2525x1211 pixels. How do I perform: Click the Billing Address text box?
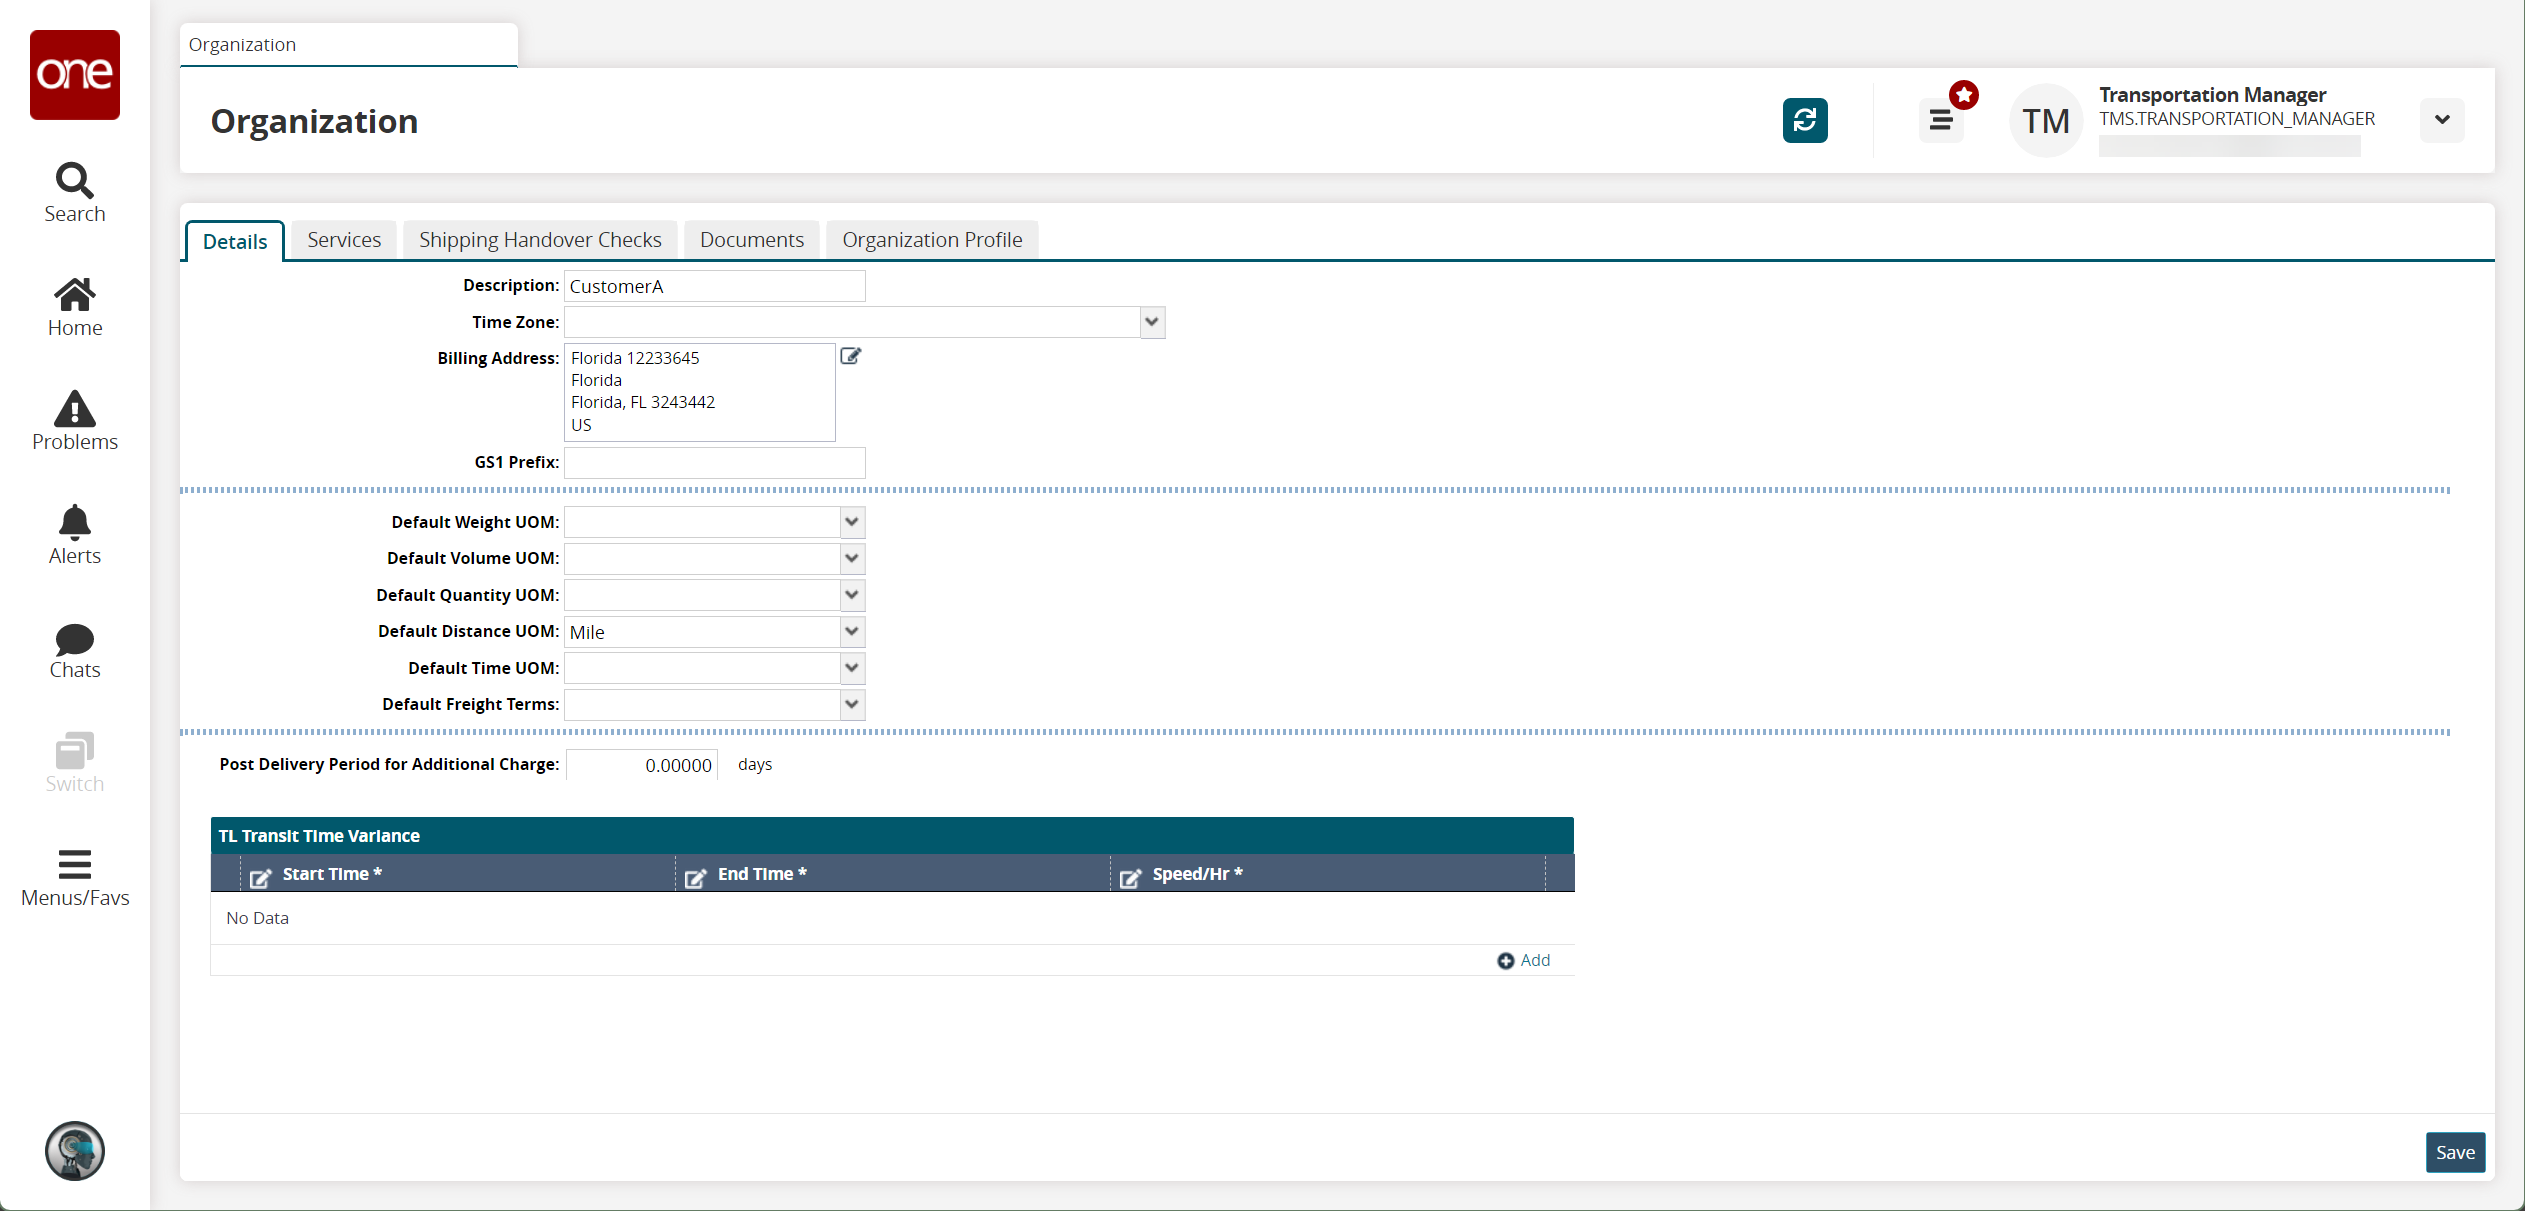point(700,392)
